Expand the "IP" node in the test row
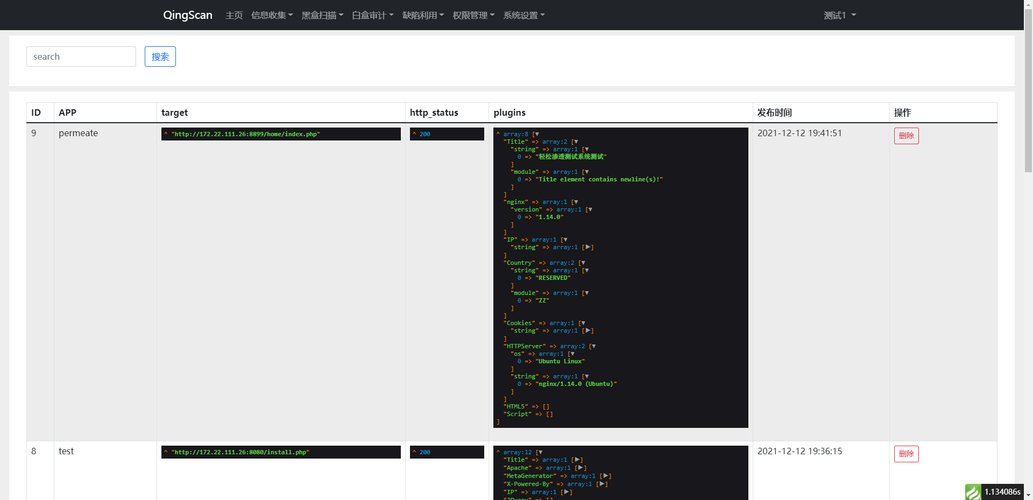1033x500 pixels. click(567, 491)
